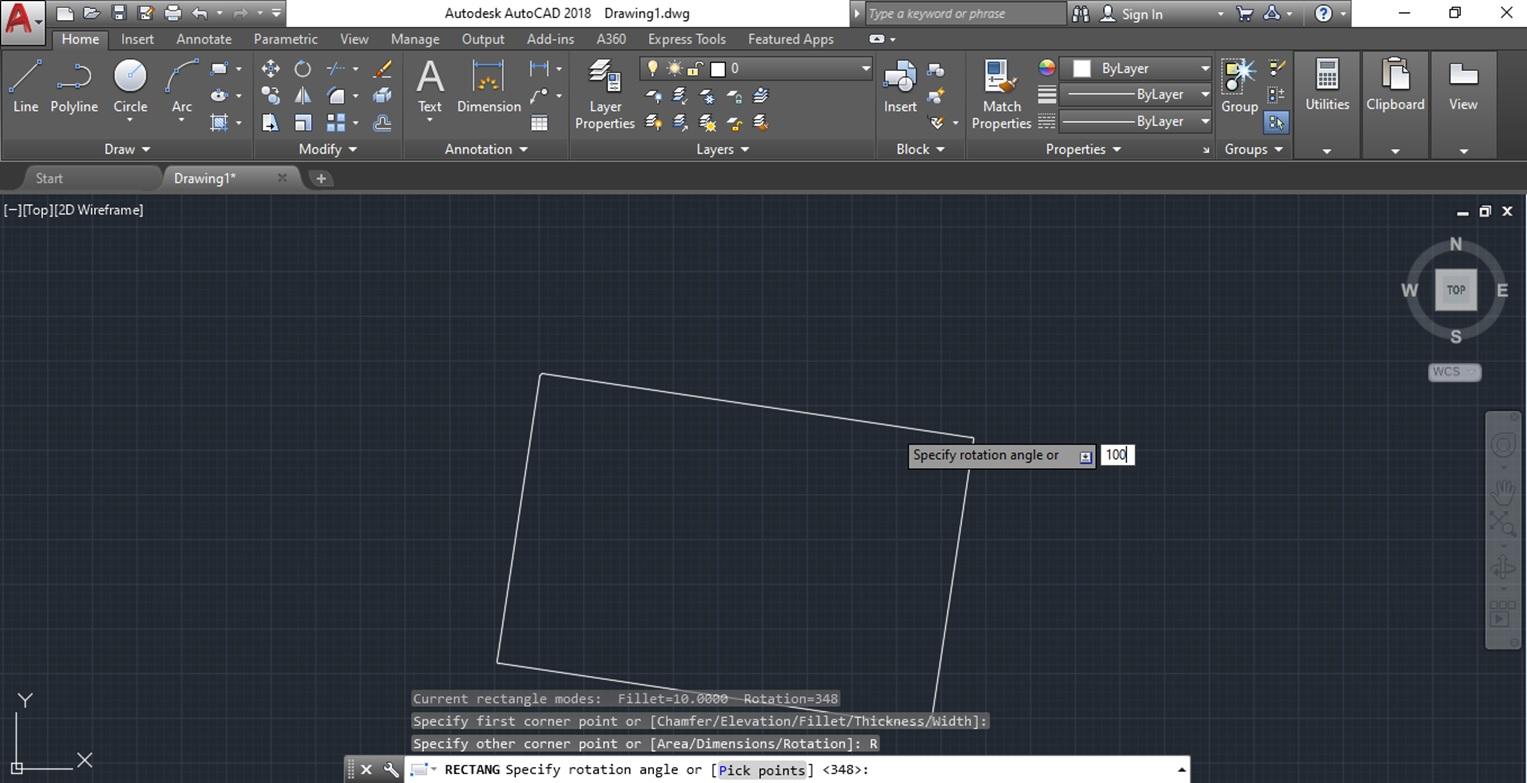Toggle the WCS coordinate system button
The height and width of the screenshot is (783, 1527).
1455,371
